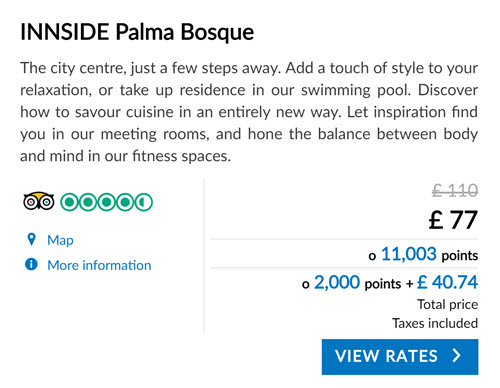Click the VIEW RATES button
500x388 pixels.
pos(400,357)
